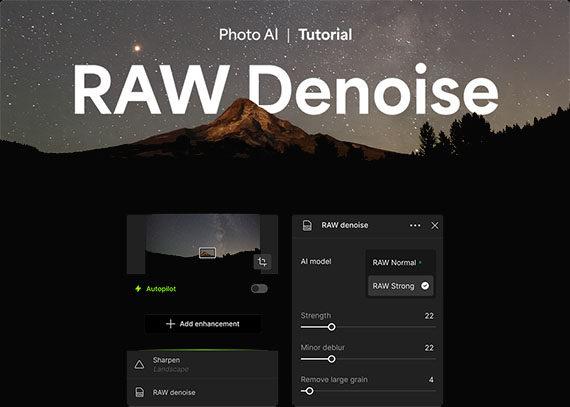Click the Minor deblur label

(322, 347)
